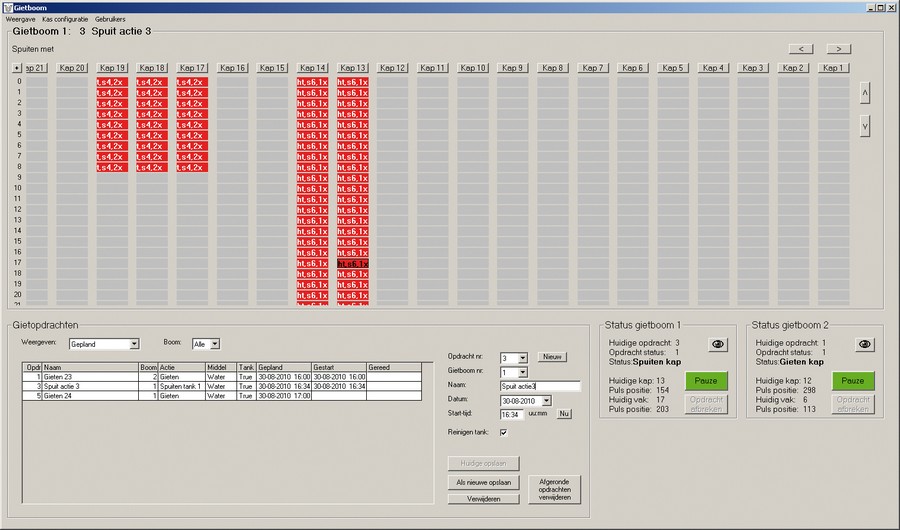Select the Kap 20 column header
Viewport: 900px width, 530px height.
tap(72, 68)
